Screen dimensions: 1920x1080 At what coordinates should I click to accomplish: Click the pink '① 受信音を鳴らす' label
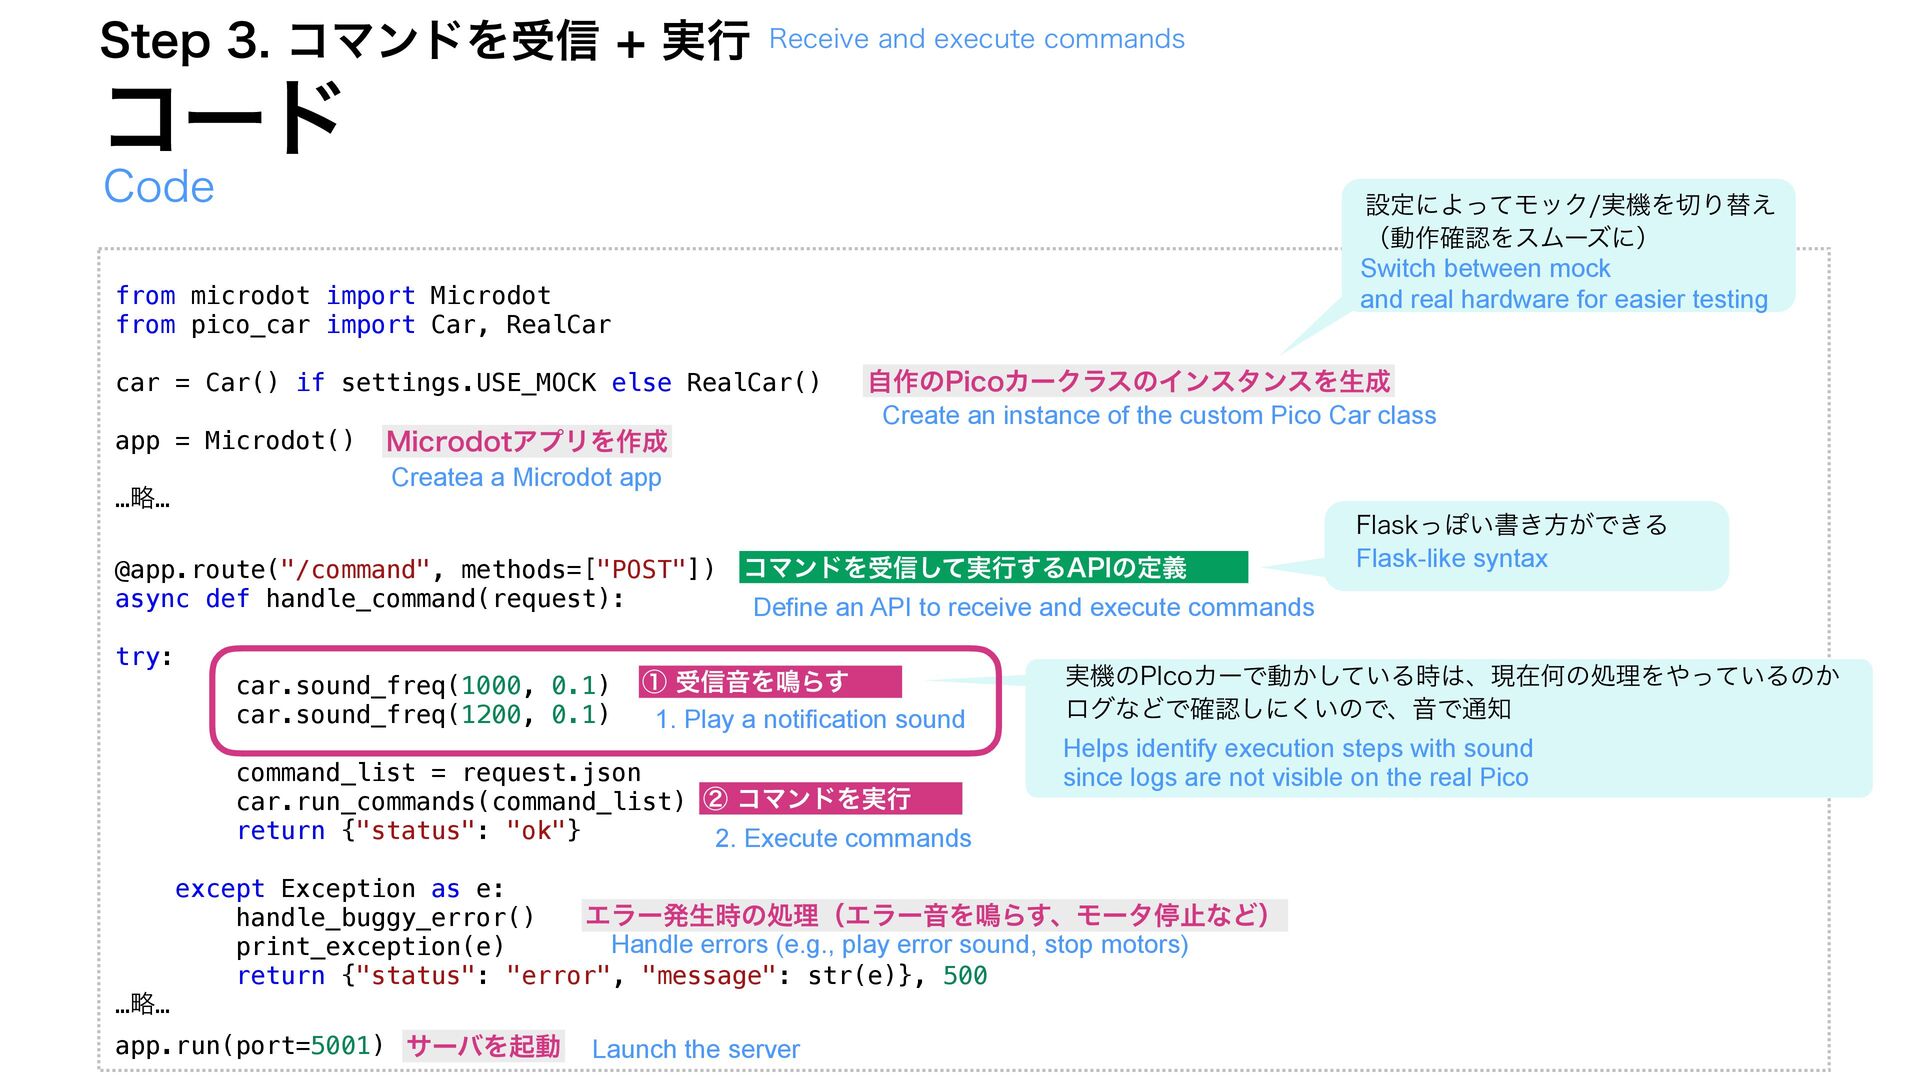pyautogui.click(x=769, y=682)
